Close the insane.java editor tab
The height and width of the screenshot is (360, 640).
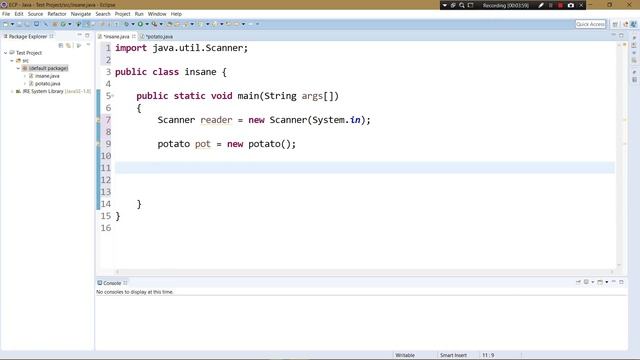(x=133, y=36)
